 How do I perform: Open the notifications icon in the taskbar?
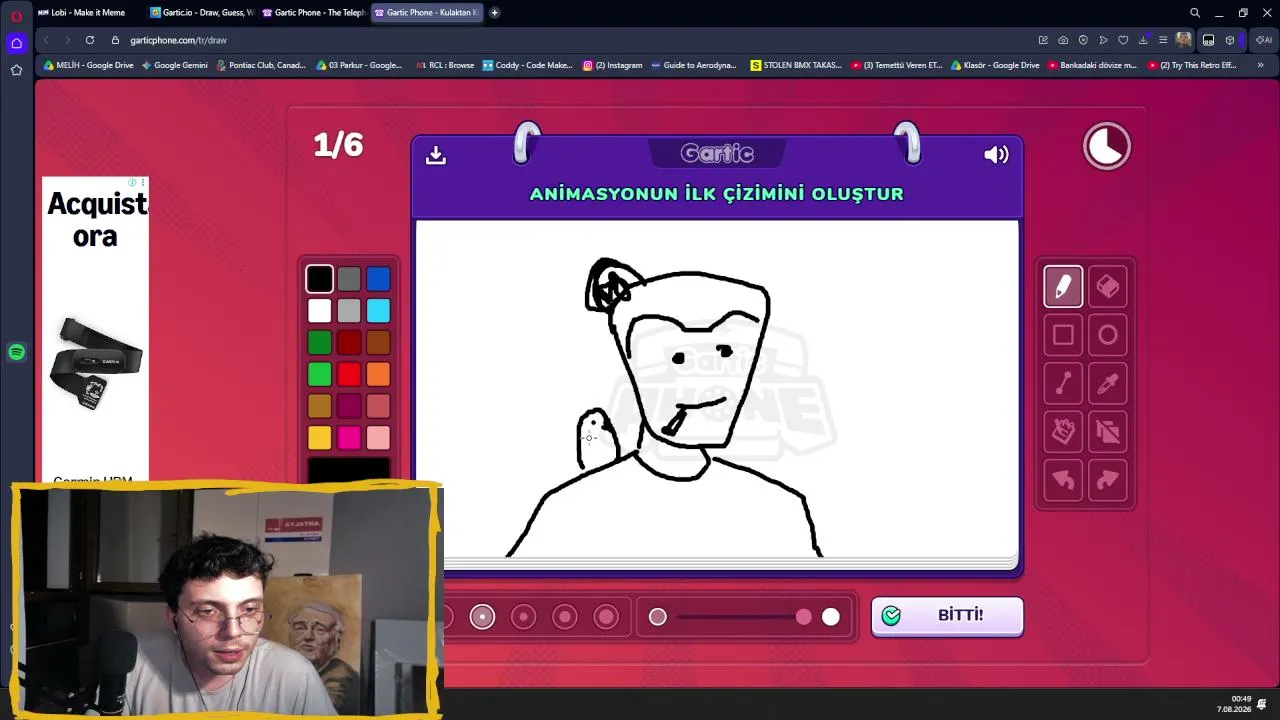pos(1263,704)
